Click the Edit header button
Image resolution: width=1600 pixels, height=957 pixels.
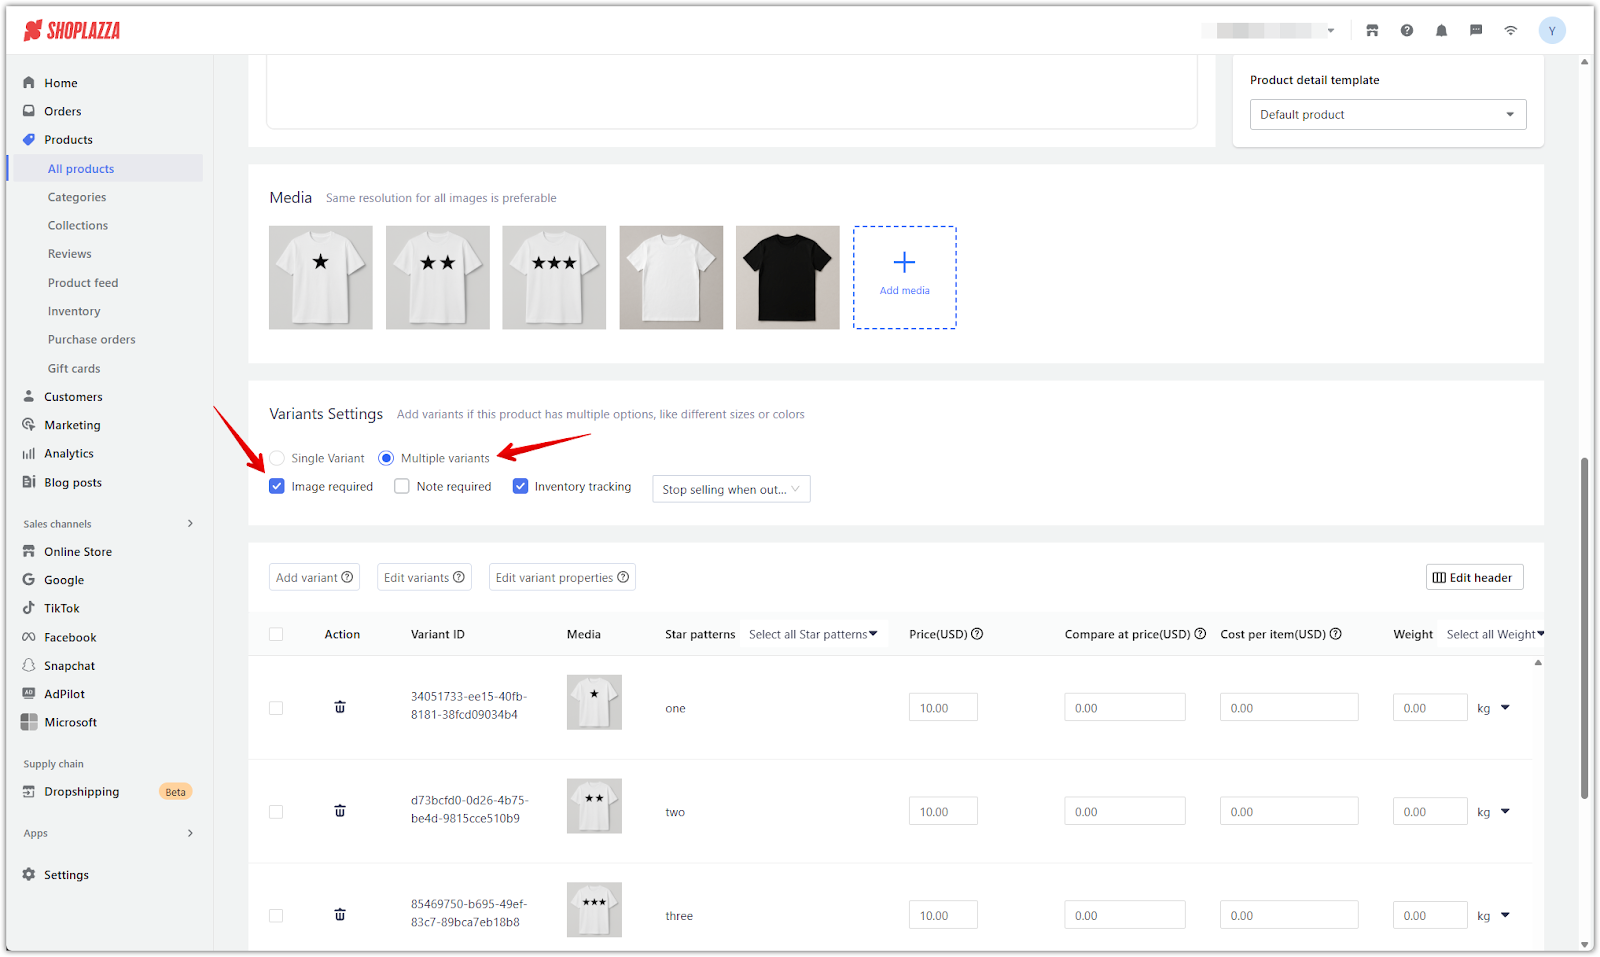click(x=1474, y=577)
